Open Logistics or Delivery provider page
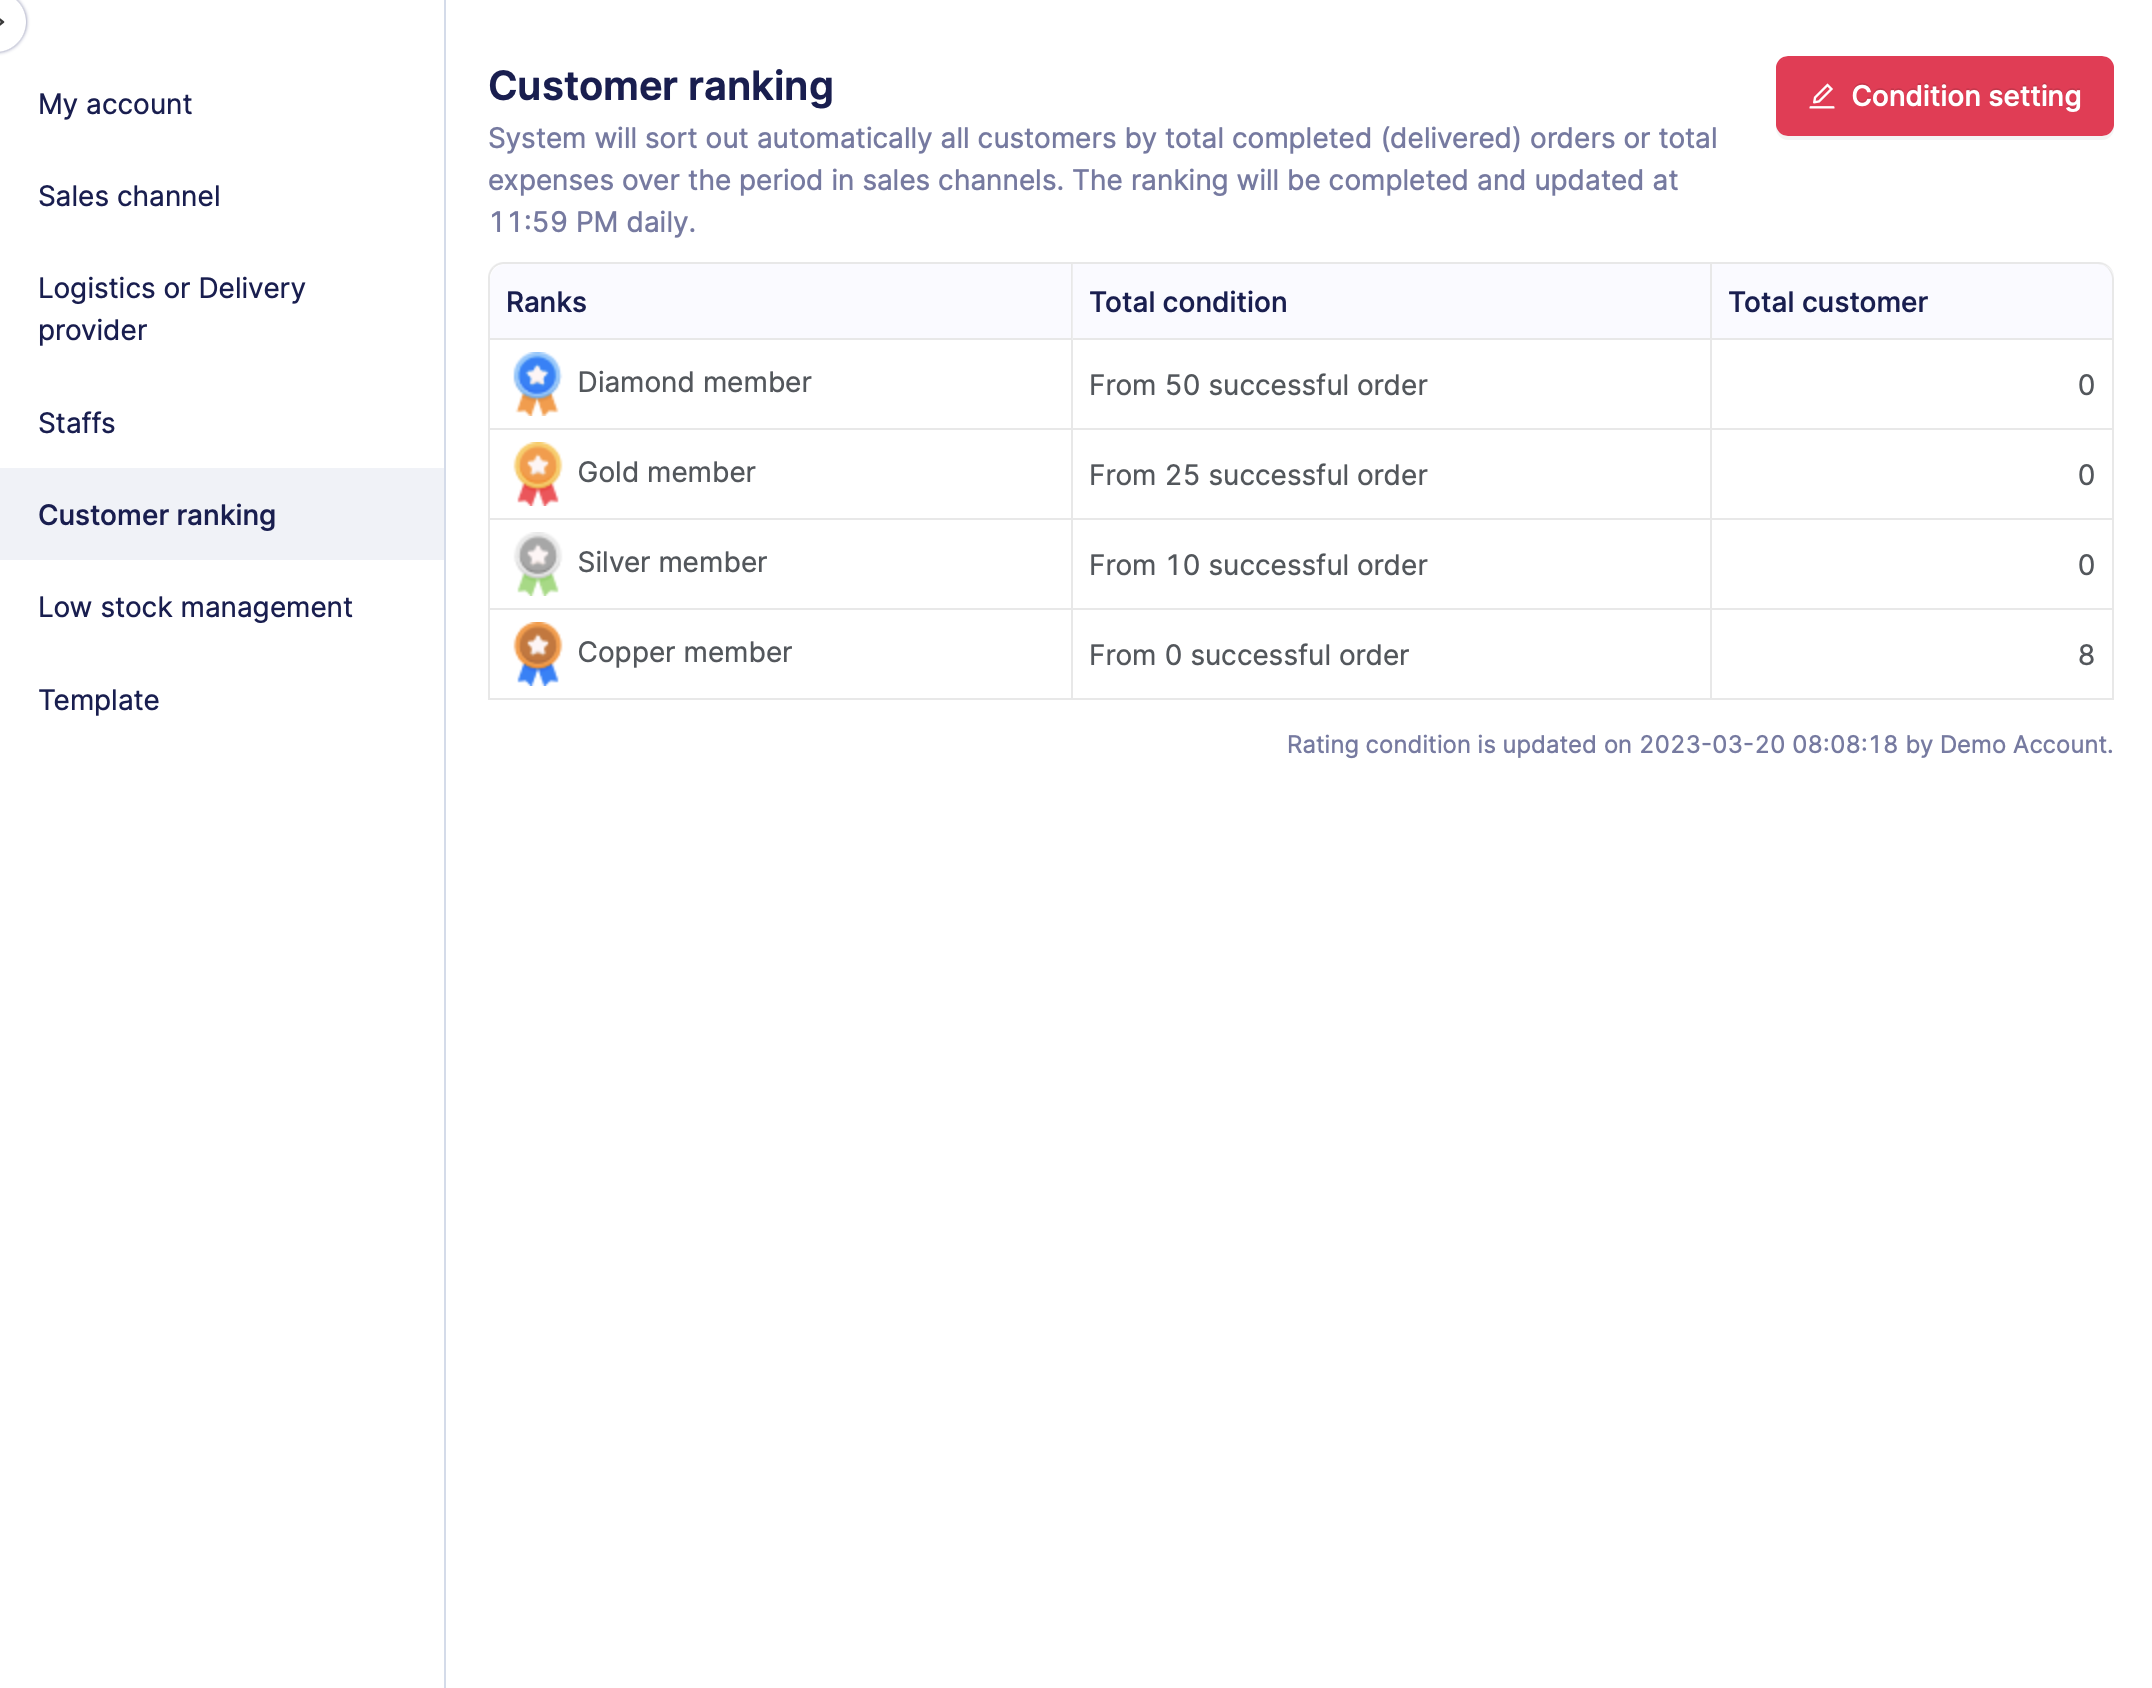 click(x=171, y=309)
